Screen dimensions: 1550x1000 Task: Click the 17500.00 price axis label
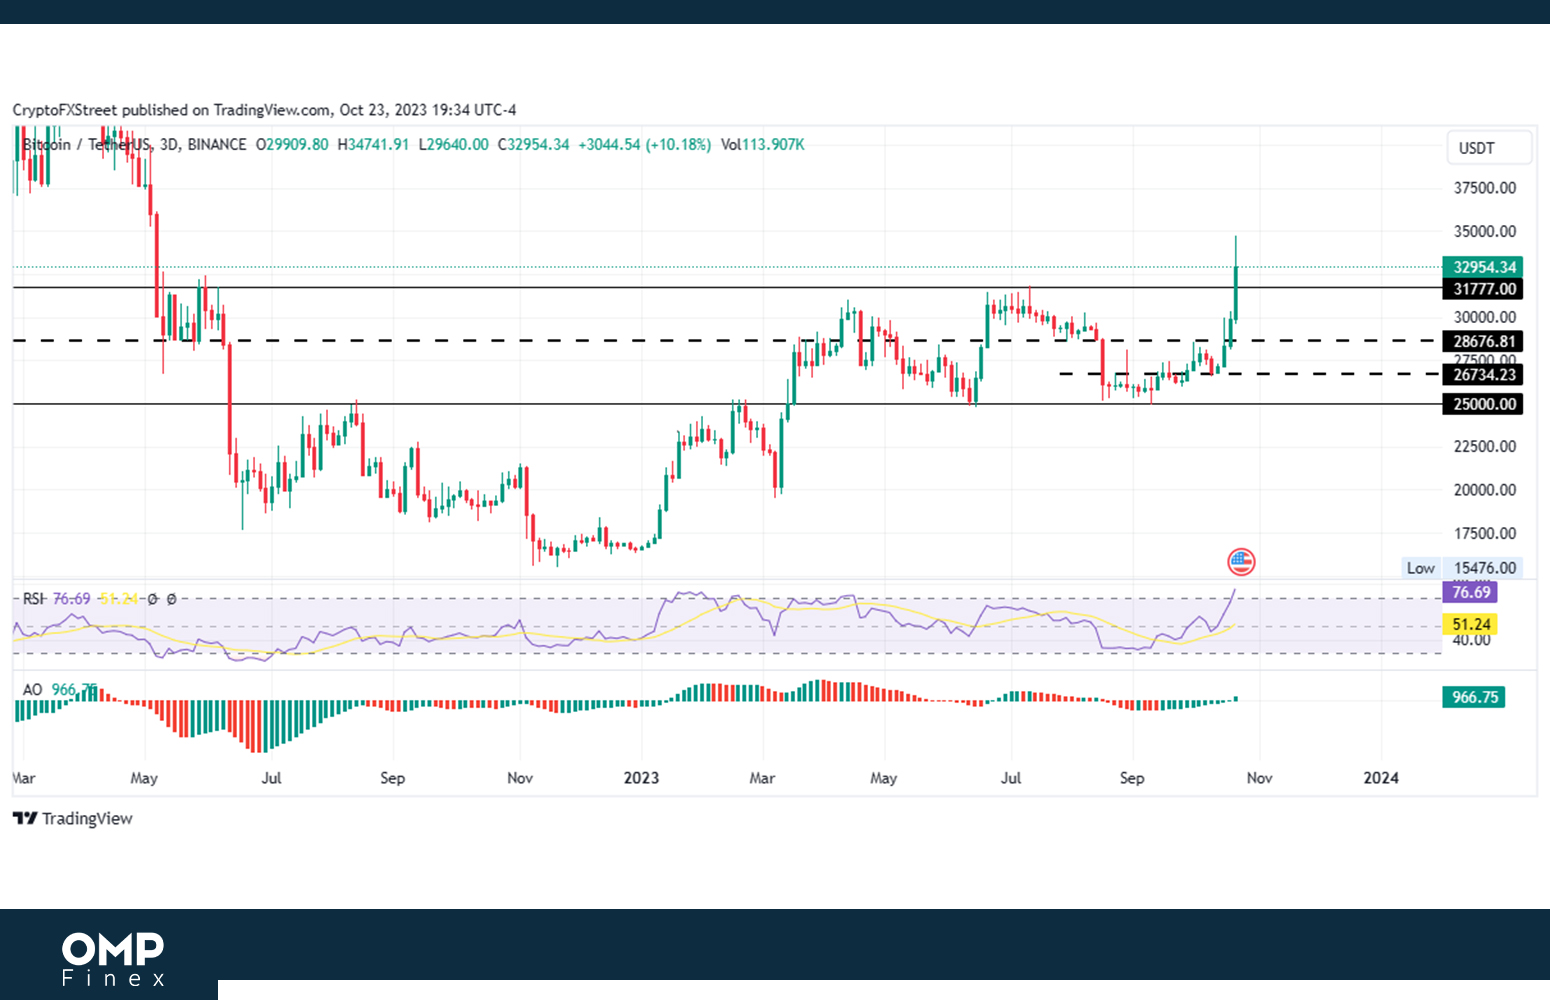(1485, 533)
